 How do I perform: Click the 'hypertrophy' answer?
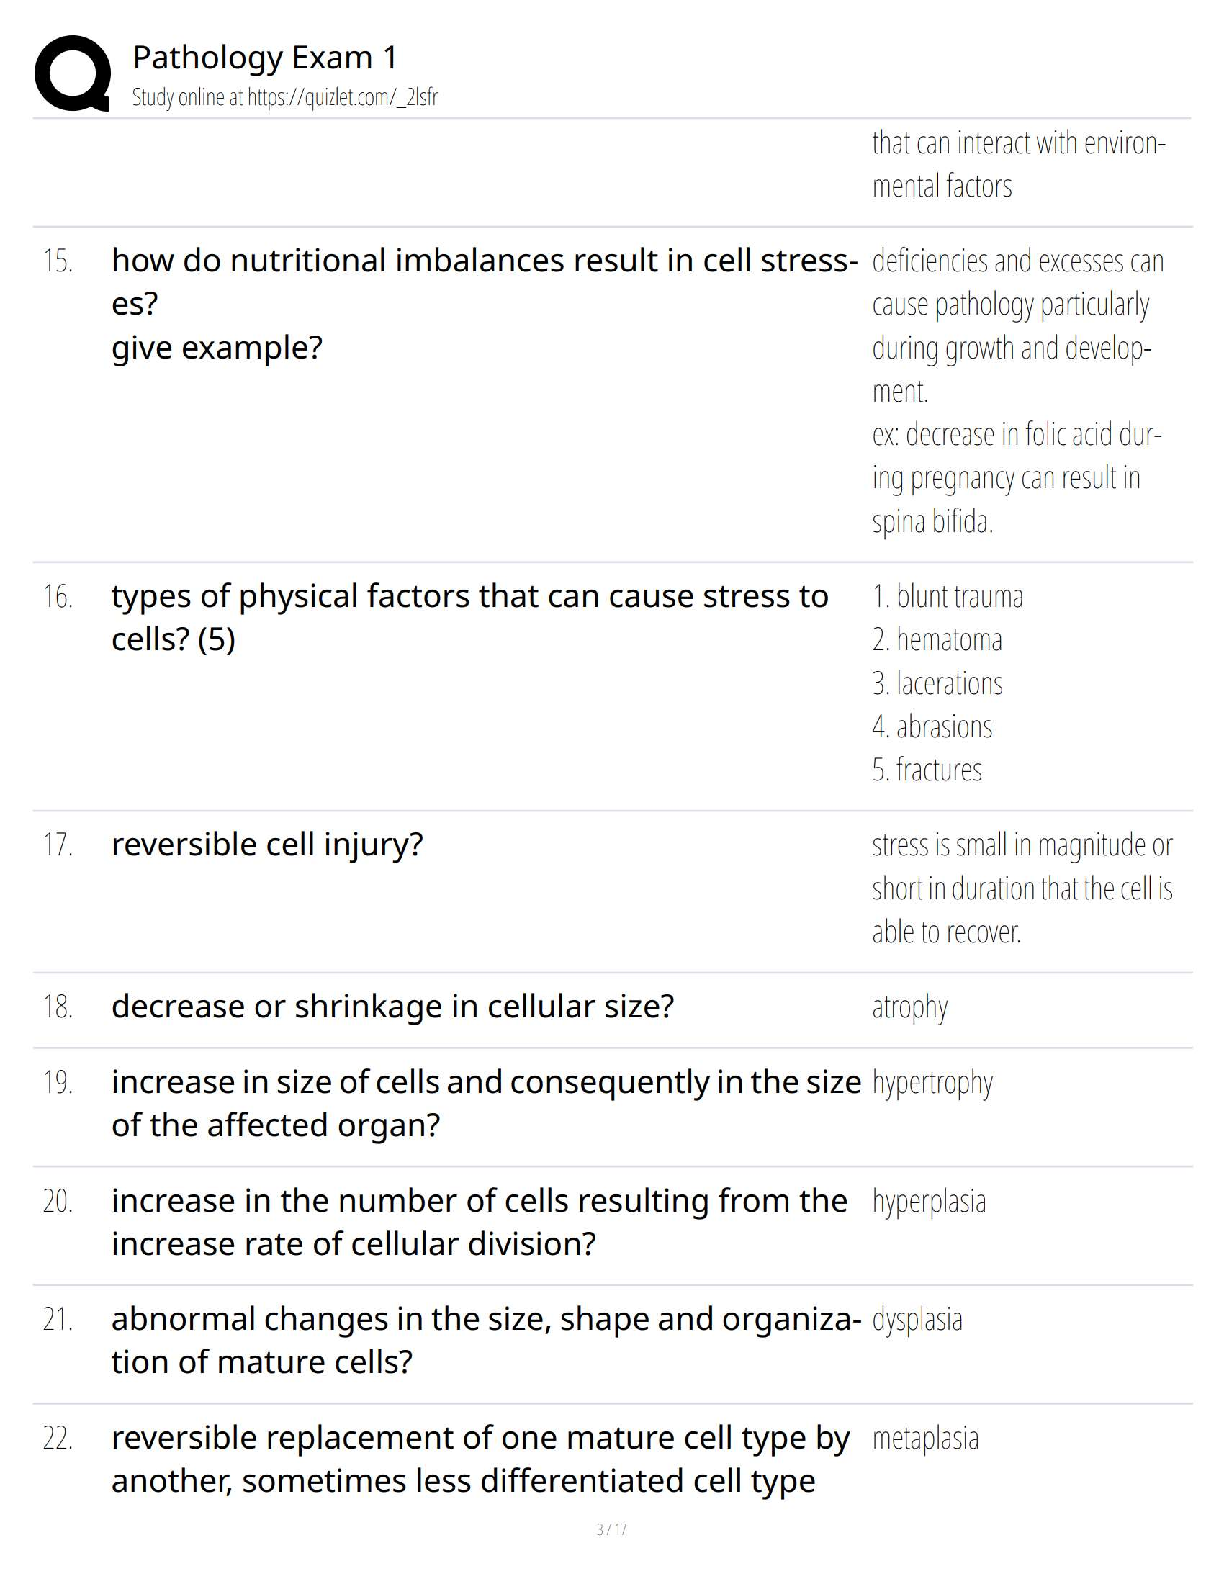click(932, 1083)
